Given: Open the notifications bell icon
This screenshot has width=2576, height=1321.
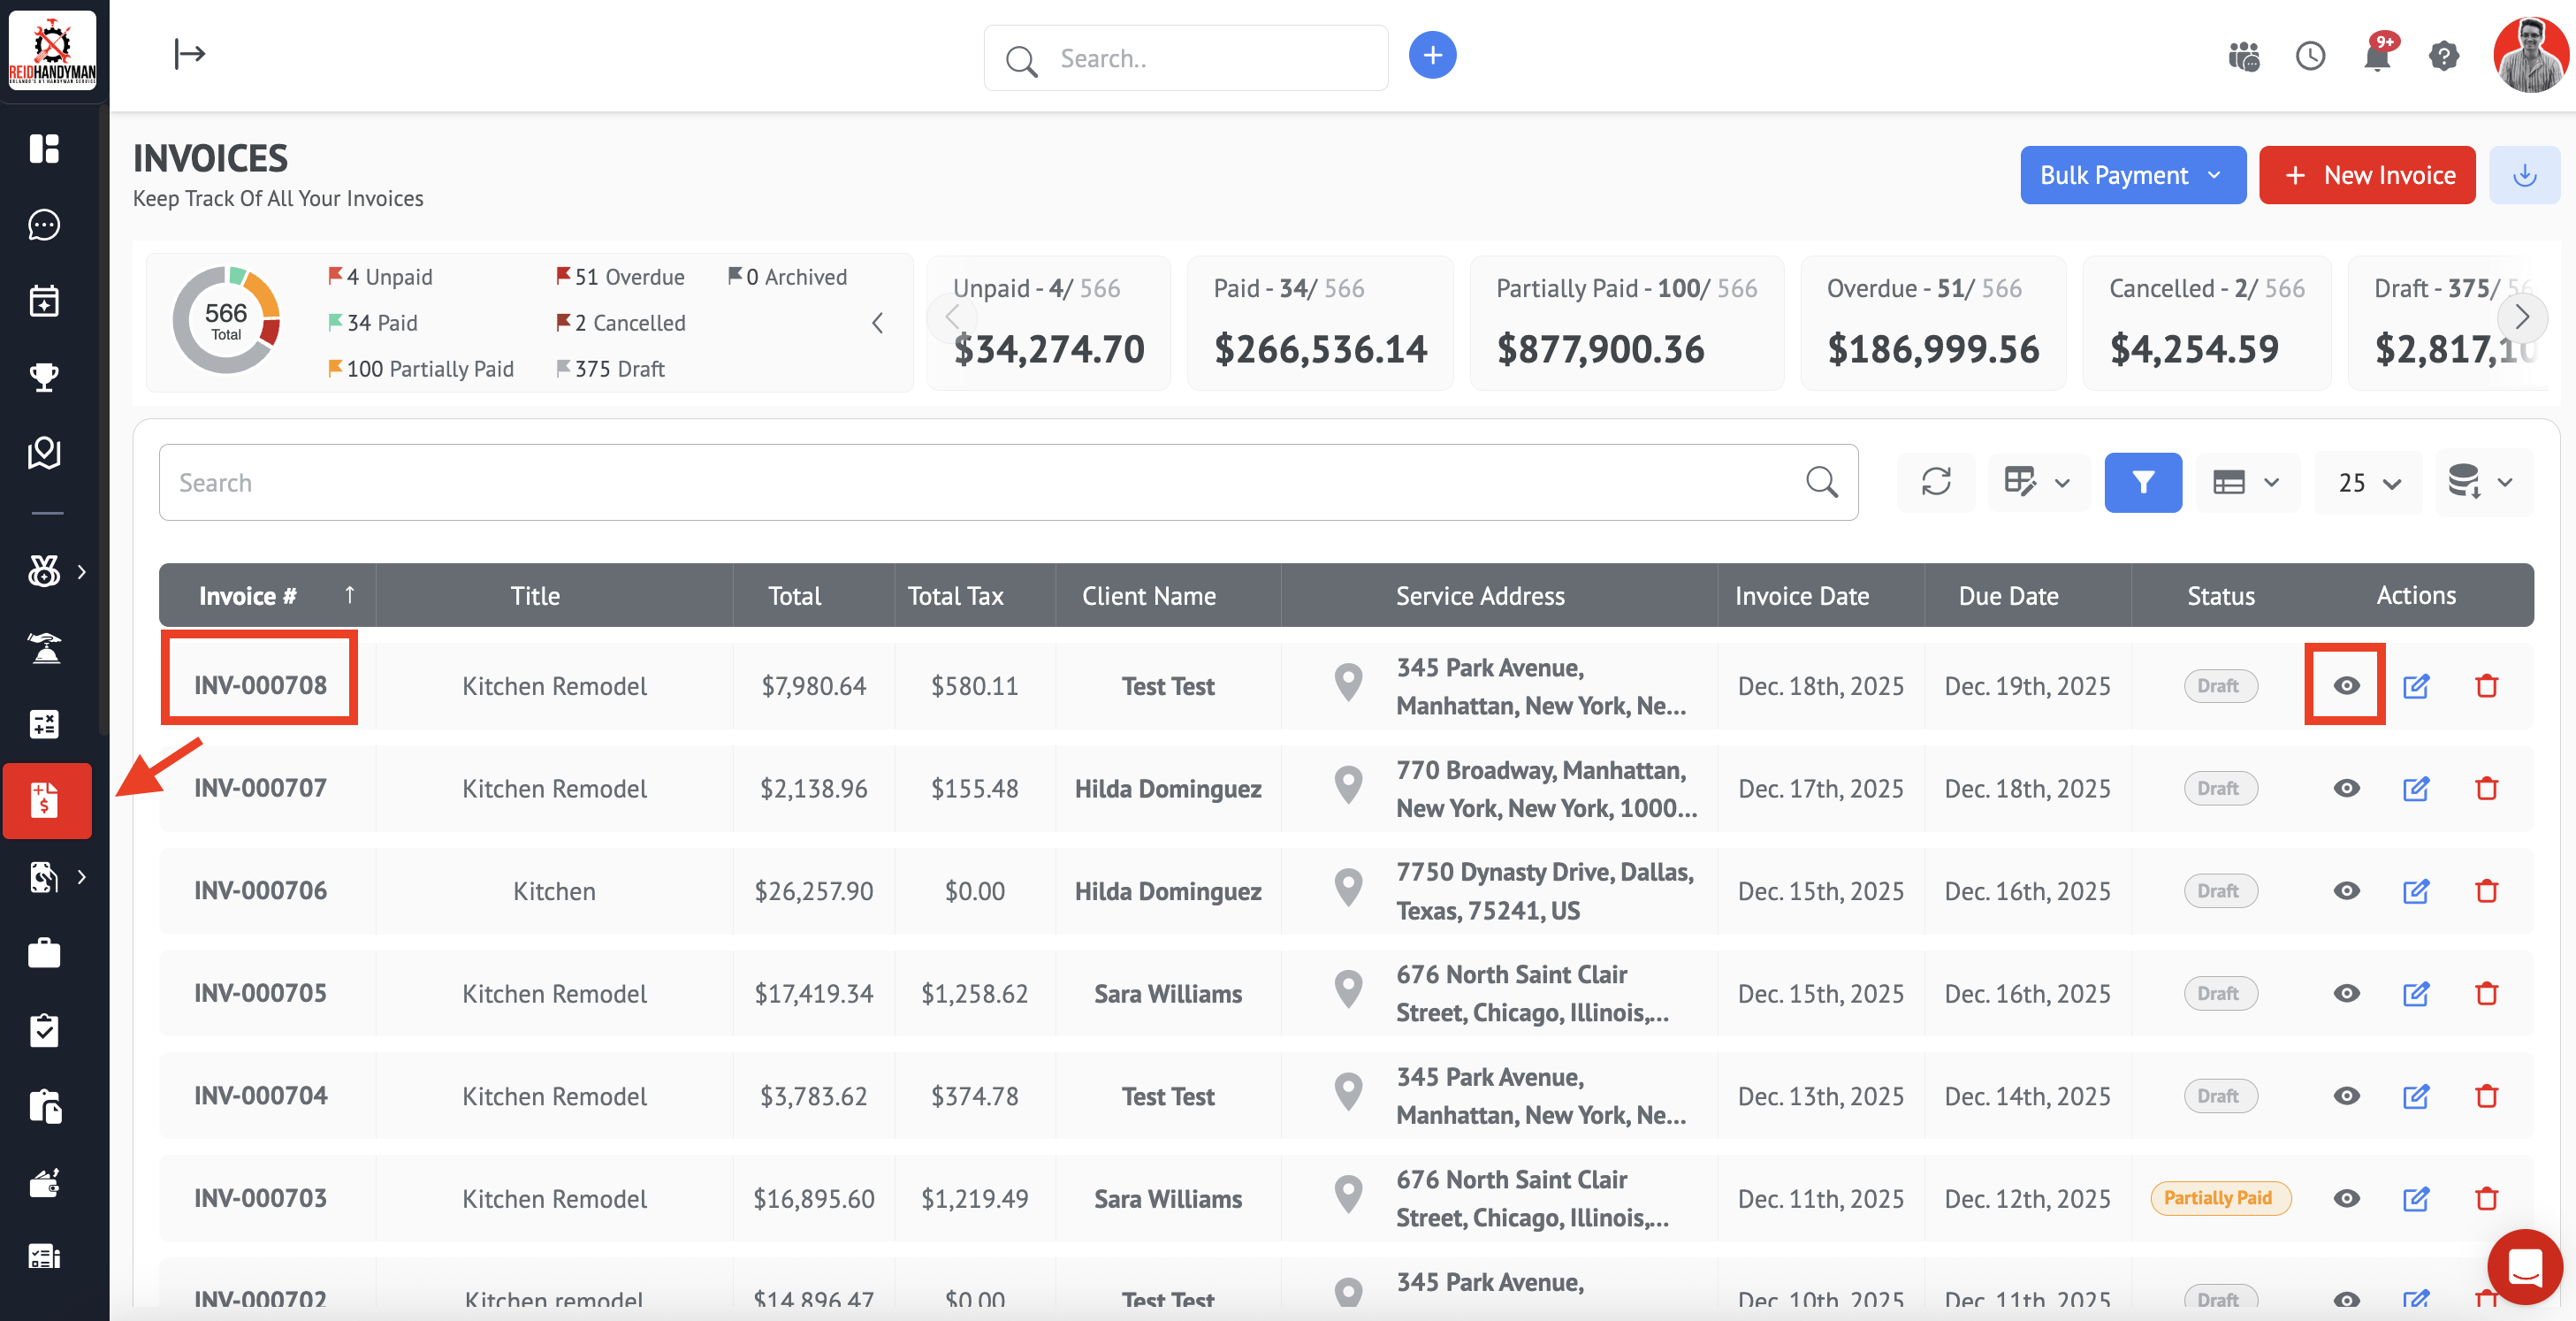Looking at the screenshot, I should point(2376,56).
